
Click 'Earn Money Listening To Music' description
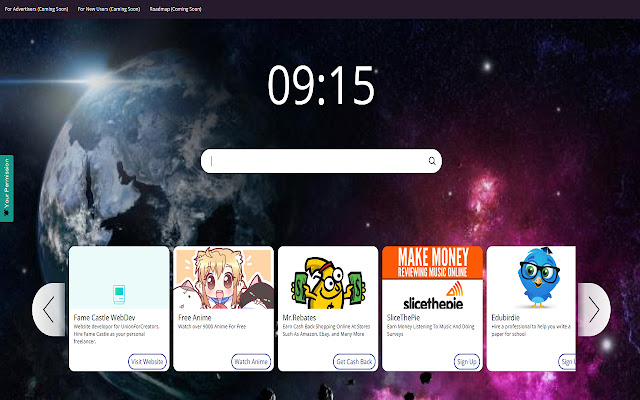pos(431,330)
